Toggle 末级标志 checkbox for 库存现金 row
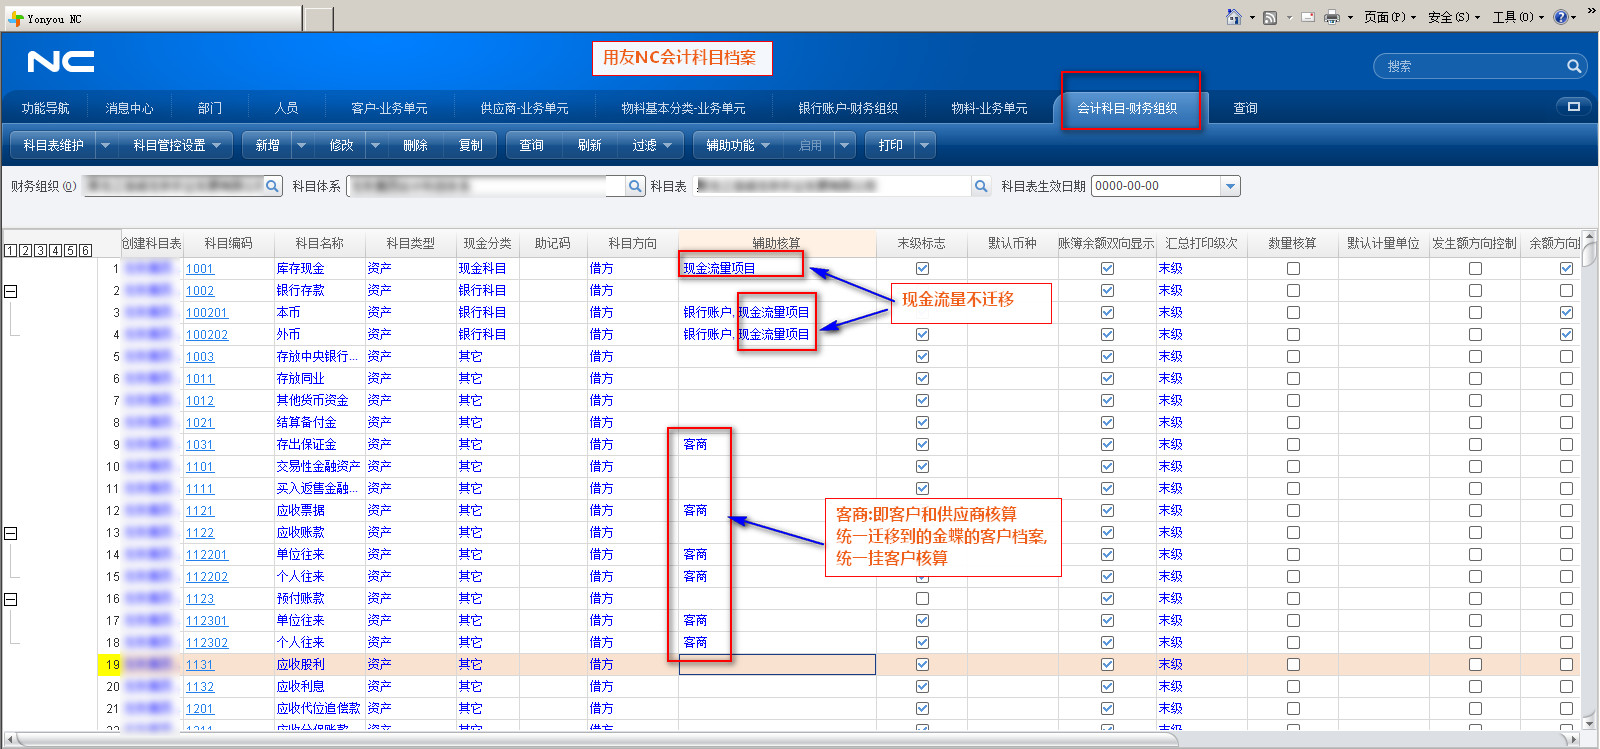This screenshot has width=1600, height=749. click(922, 269)
